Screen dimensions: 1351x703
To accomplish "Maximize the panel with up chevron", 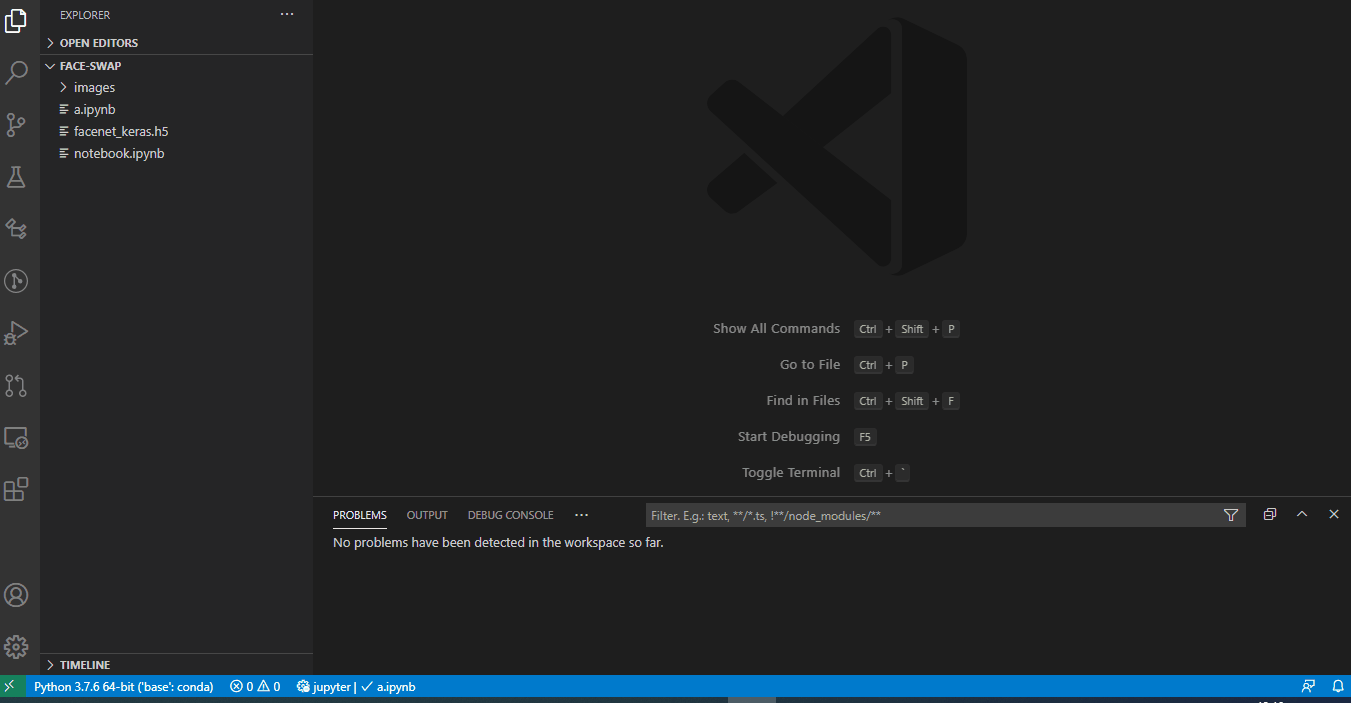I will pyautogui.click(x=1302, y=514).
